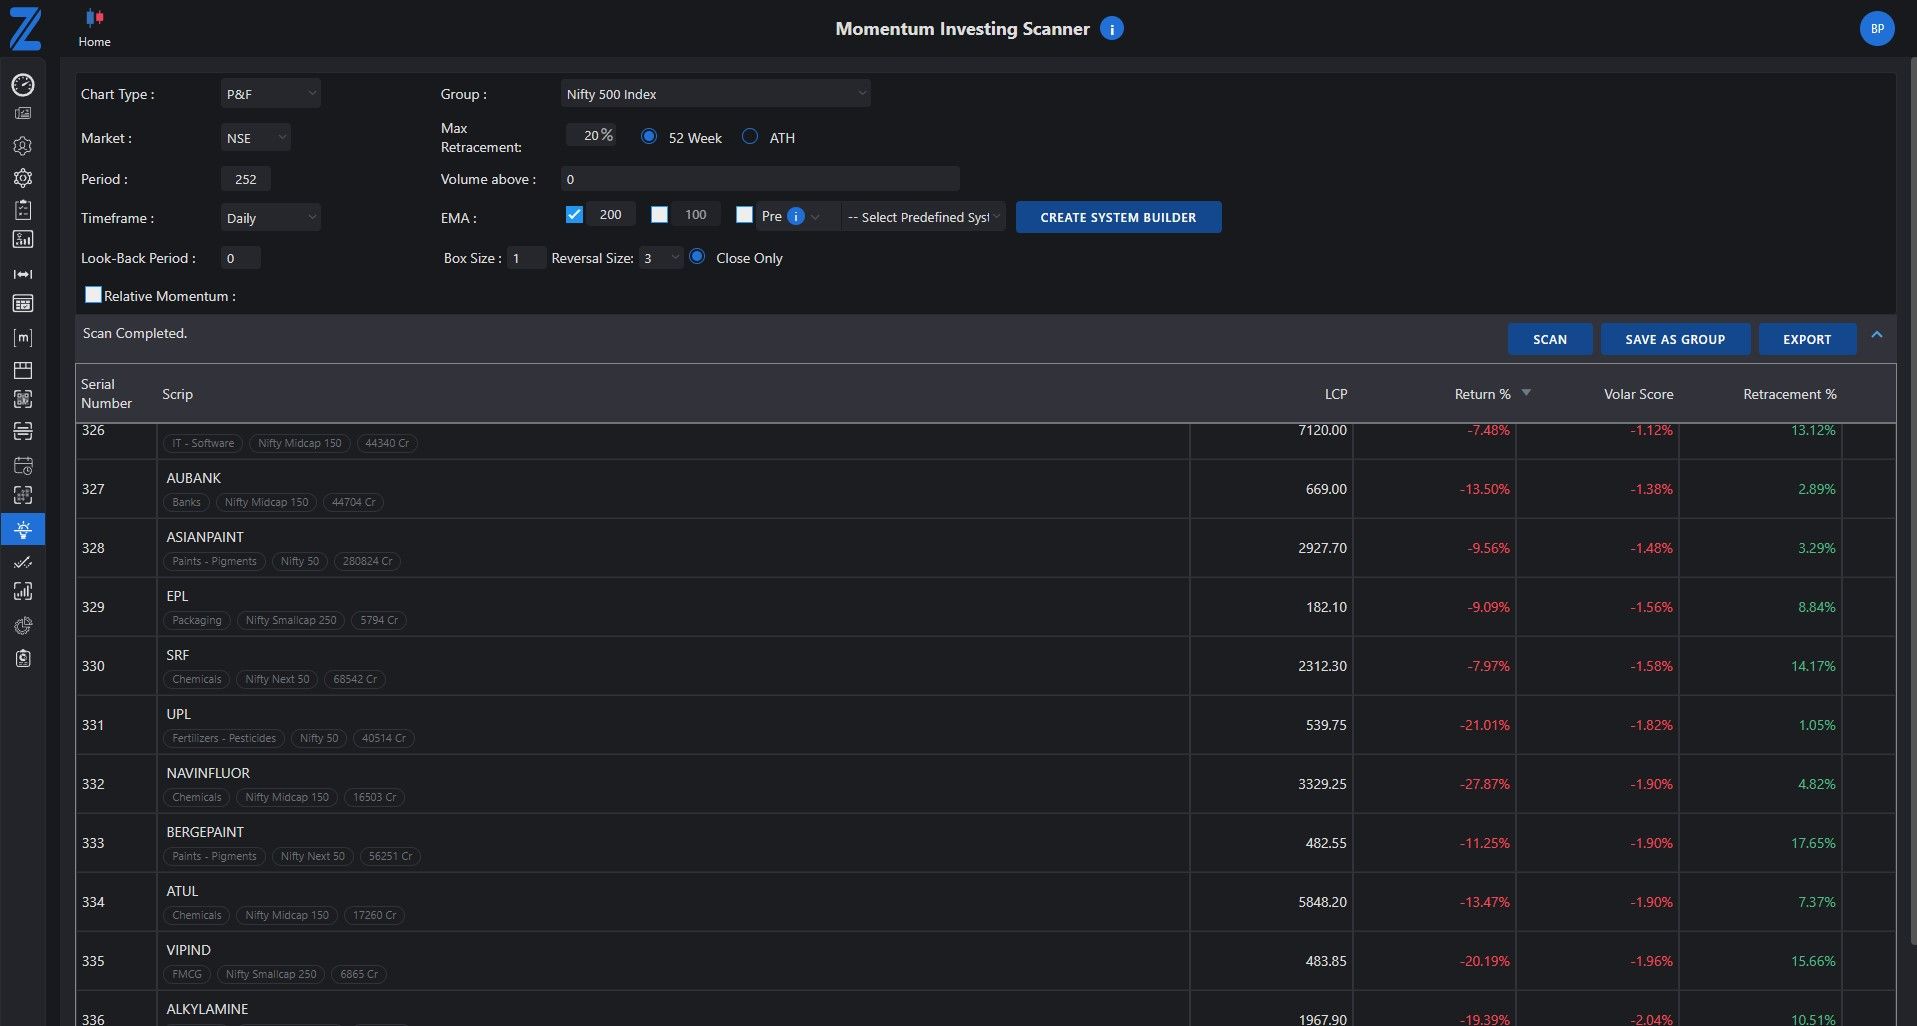Viewport: 1917px width, 1026px height.
Task: Open the bar chart report sidebar icon
Action: 23,240
